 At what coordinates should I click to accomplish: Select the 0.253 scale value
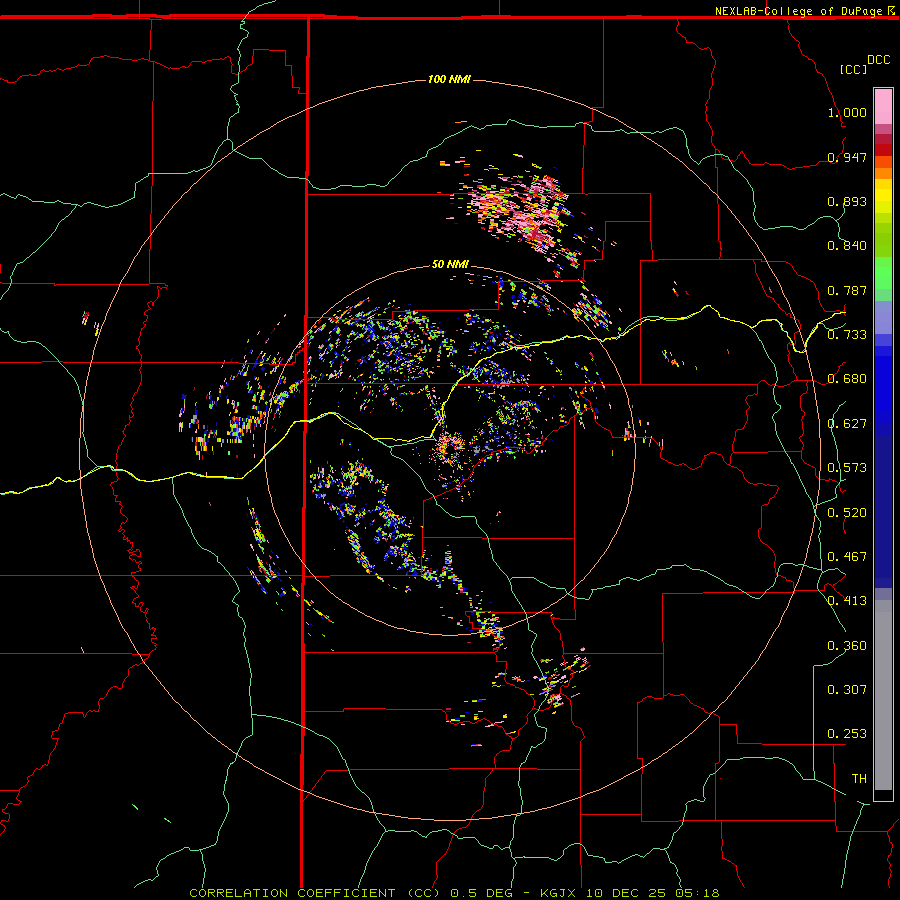pyautogui.click(x=847, y=734)
